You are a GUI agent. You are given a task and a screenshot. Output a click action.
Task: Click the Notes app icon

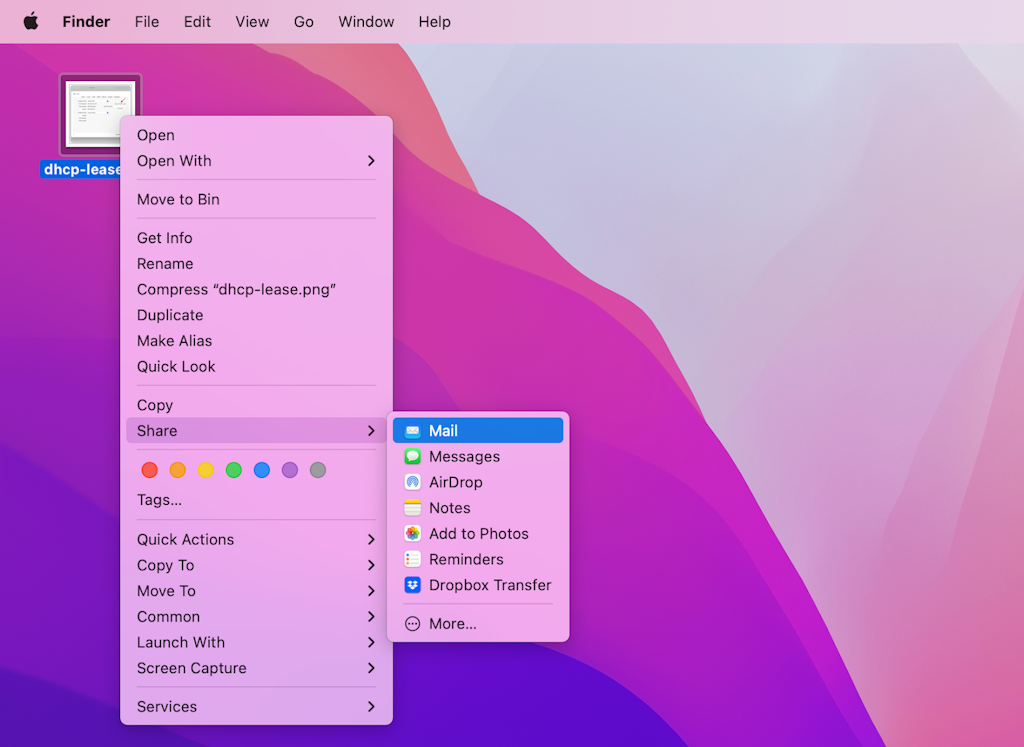pyautogui.click(x=413, y=508)
